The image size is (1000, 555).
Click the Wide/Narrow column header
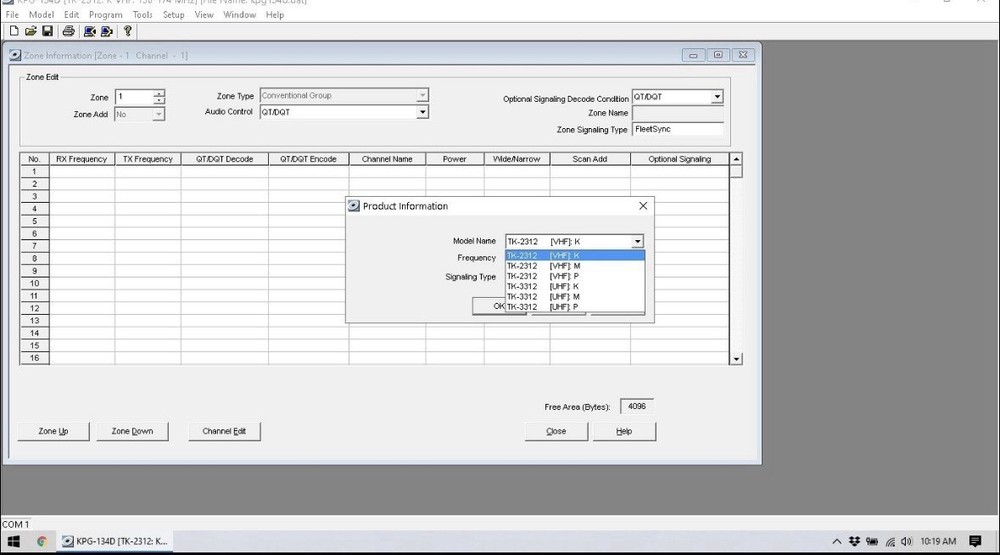[x=517, y=159]
